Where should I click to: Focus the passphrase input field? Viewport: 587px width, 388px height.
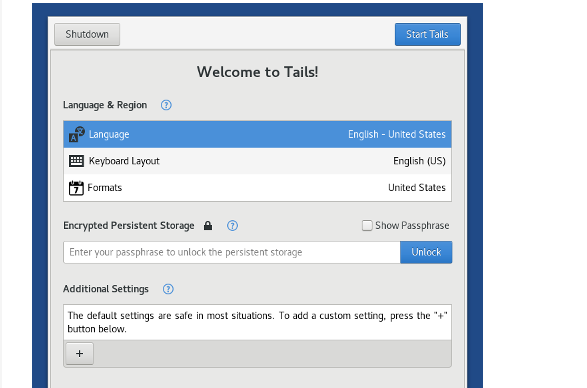[232, 252]
